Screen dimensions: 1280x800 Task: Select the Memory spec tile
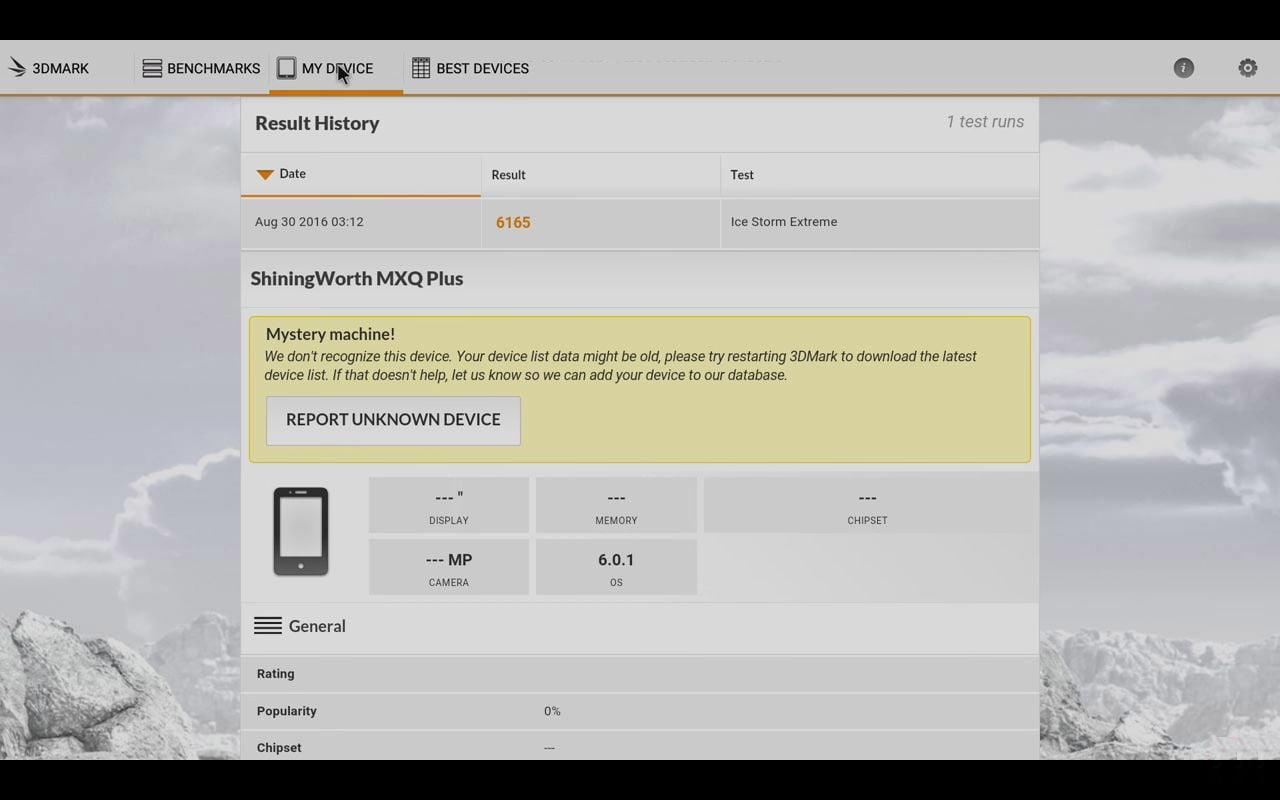(616, 505)
